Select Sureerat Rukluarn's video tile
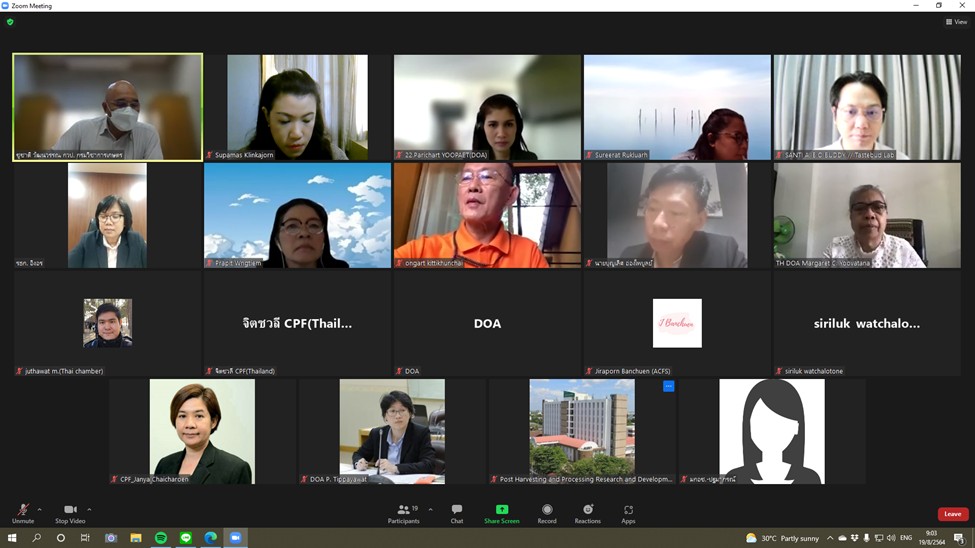 click(677, 107)
